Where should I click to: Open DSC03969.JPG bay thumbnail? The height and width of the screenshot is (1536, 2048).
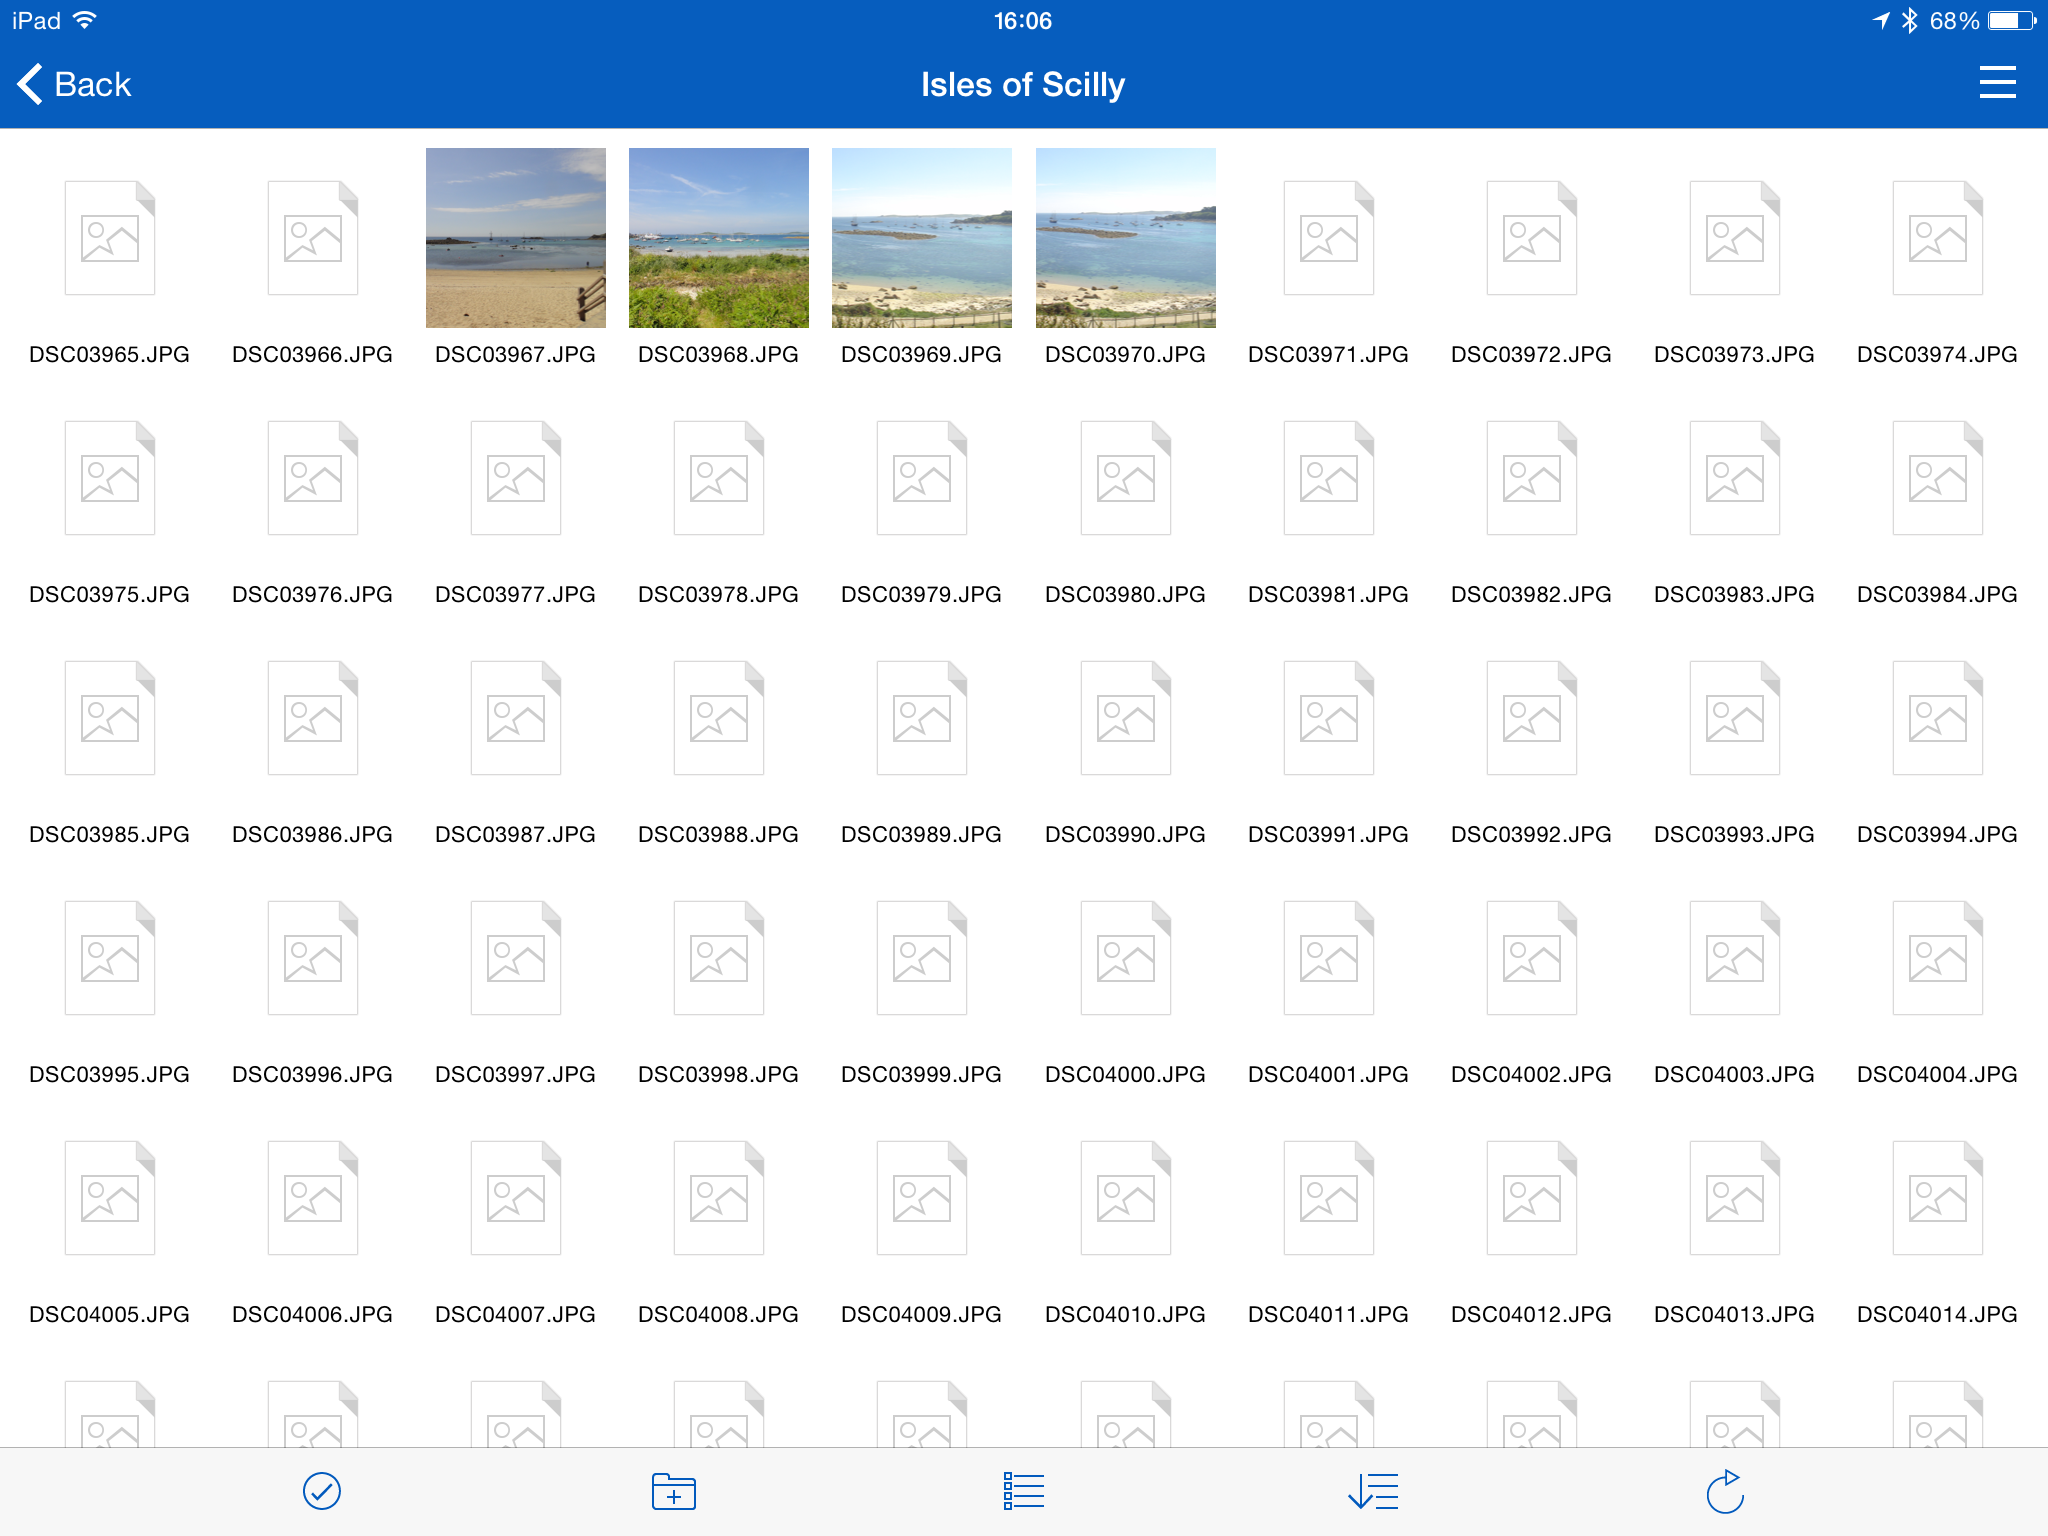click(922, 238)
